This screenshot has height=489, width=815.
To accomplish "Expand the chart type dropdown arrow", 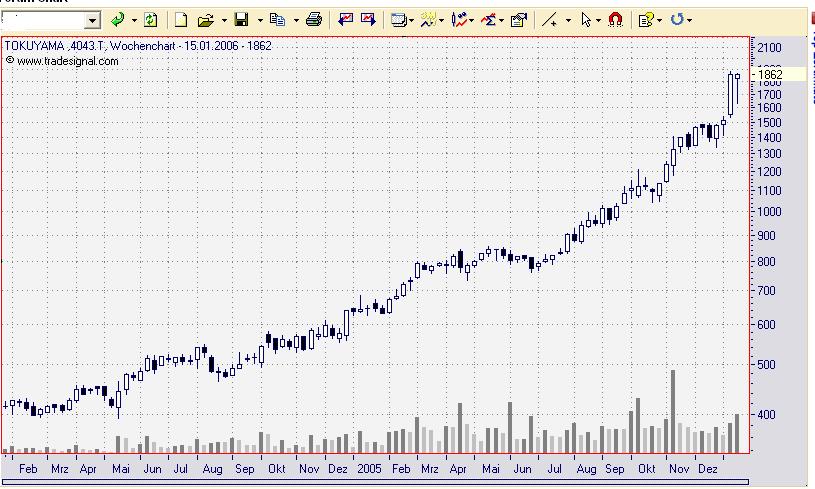I will [471, 21].
